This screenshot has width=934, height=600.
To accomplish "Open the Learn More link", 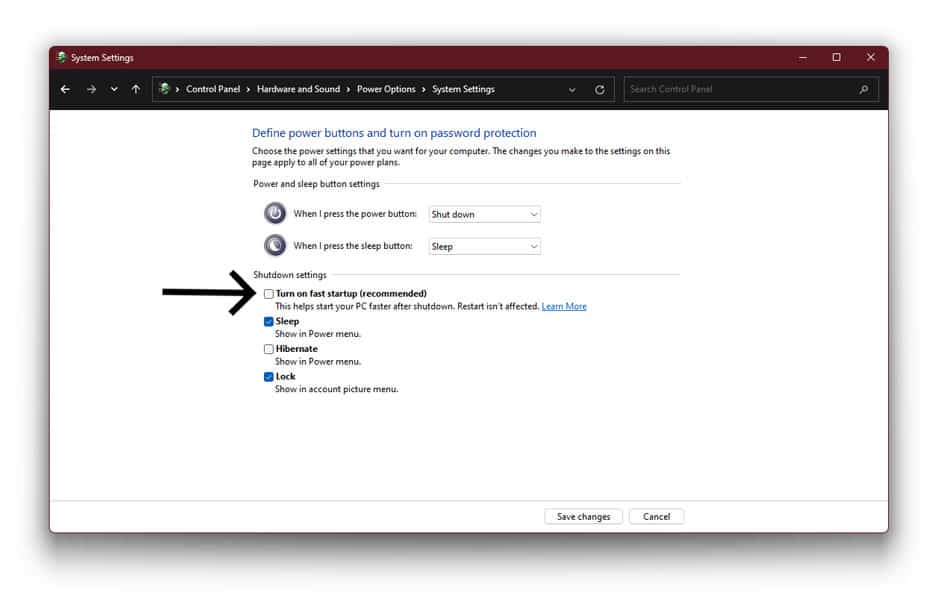I will tap(564, 306).
